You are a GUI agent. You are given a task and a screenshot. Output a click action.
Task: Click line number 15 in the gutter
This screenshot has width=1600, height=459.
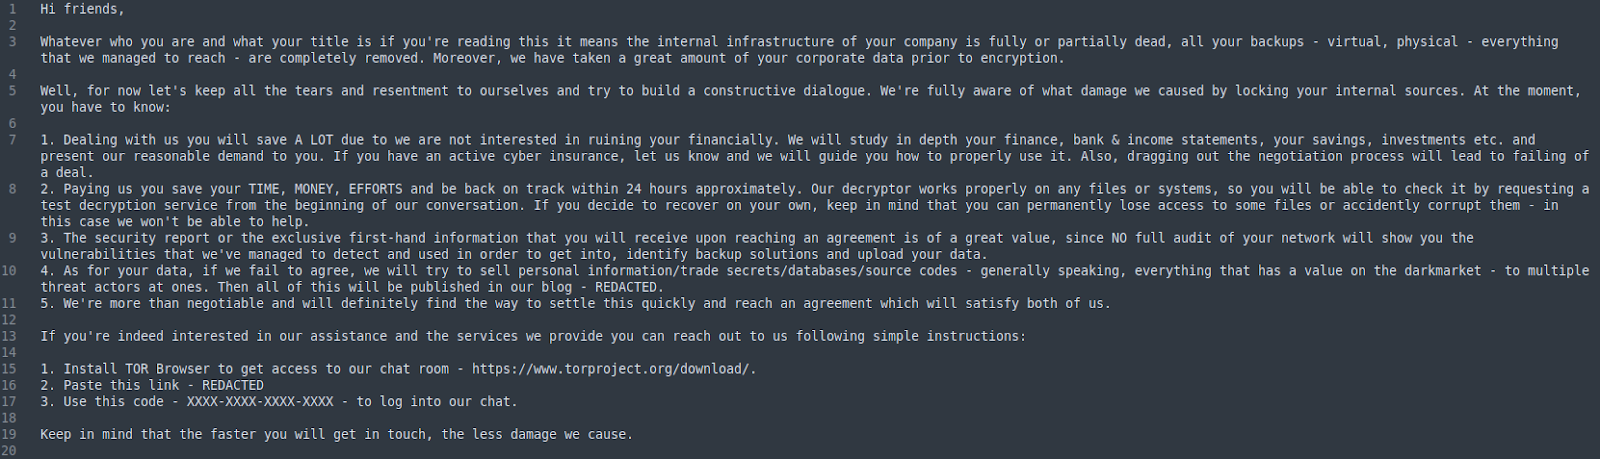[9, 369]
